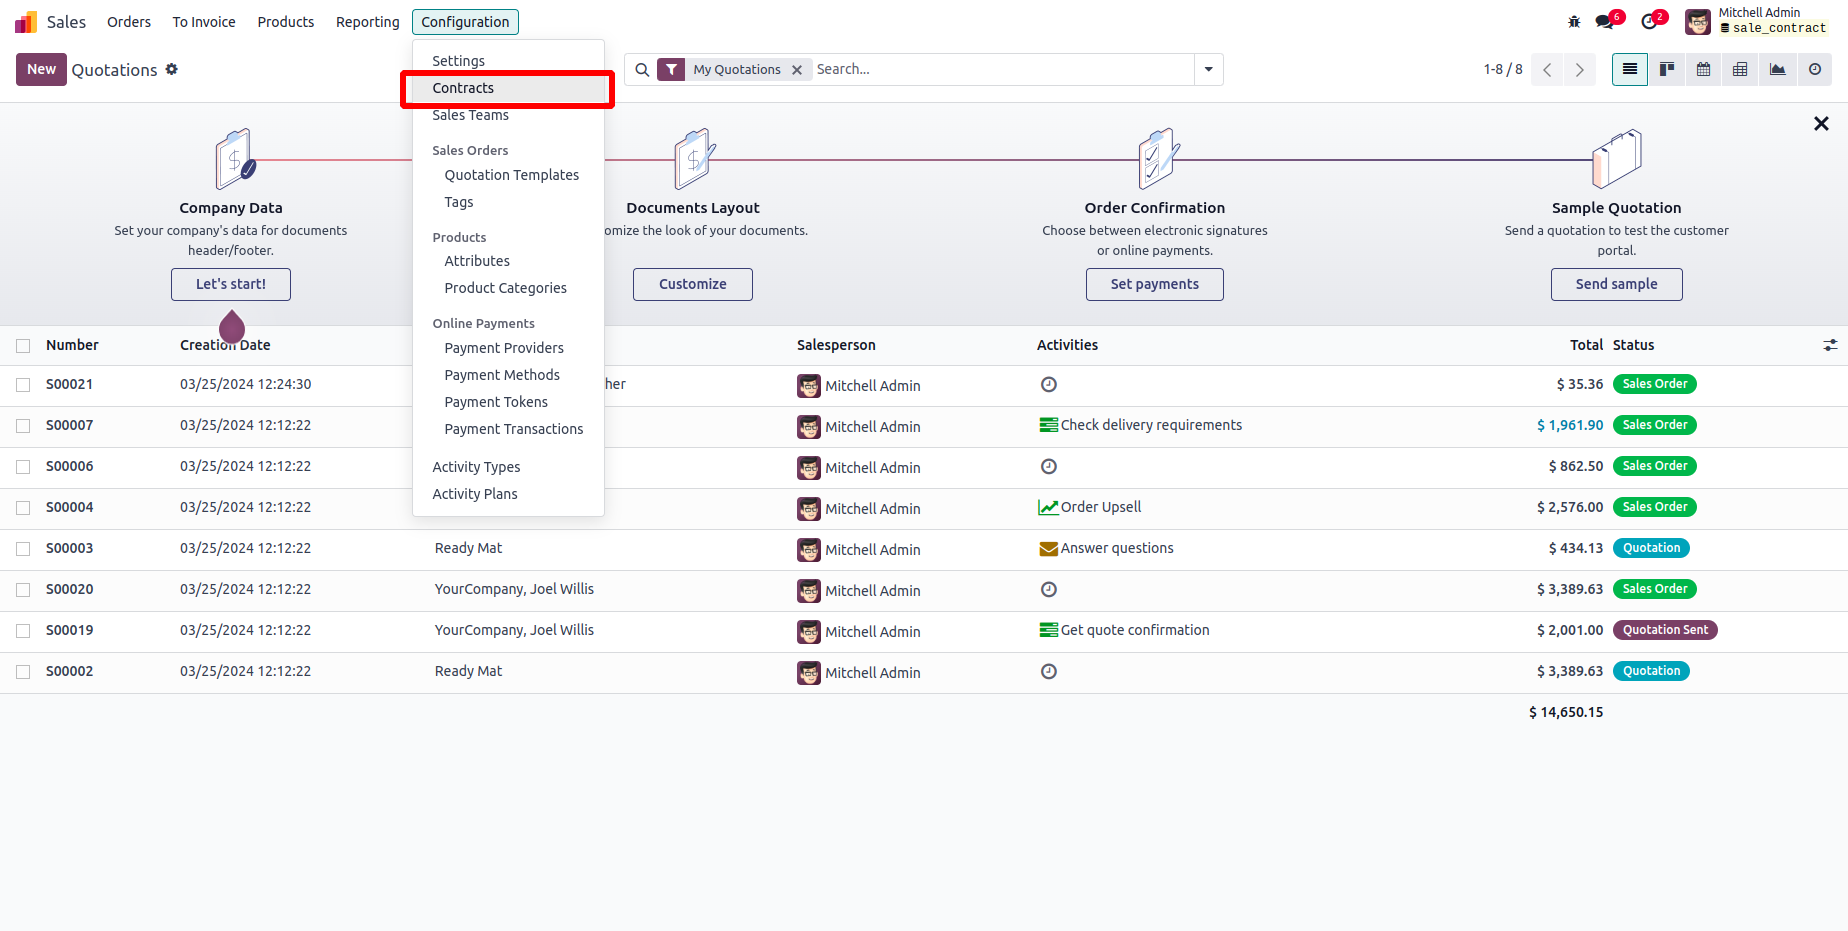The height and width of the screenshot is (931, 1848).
Task: Toggle the select-all header checkbox
Action: tap(23, 346)
